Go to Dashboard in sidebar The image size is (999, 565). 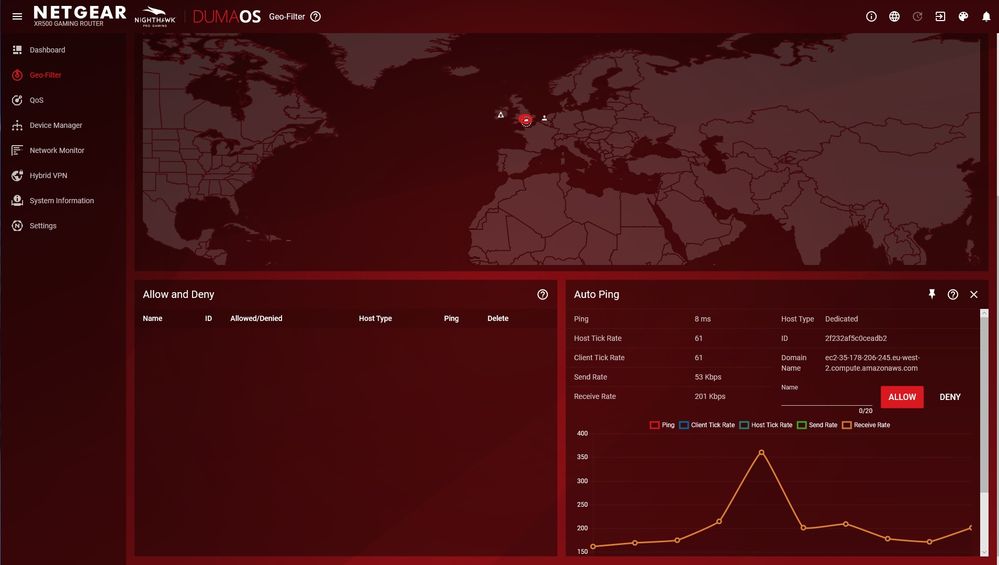47,50
